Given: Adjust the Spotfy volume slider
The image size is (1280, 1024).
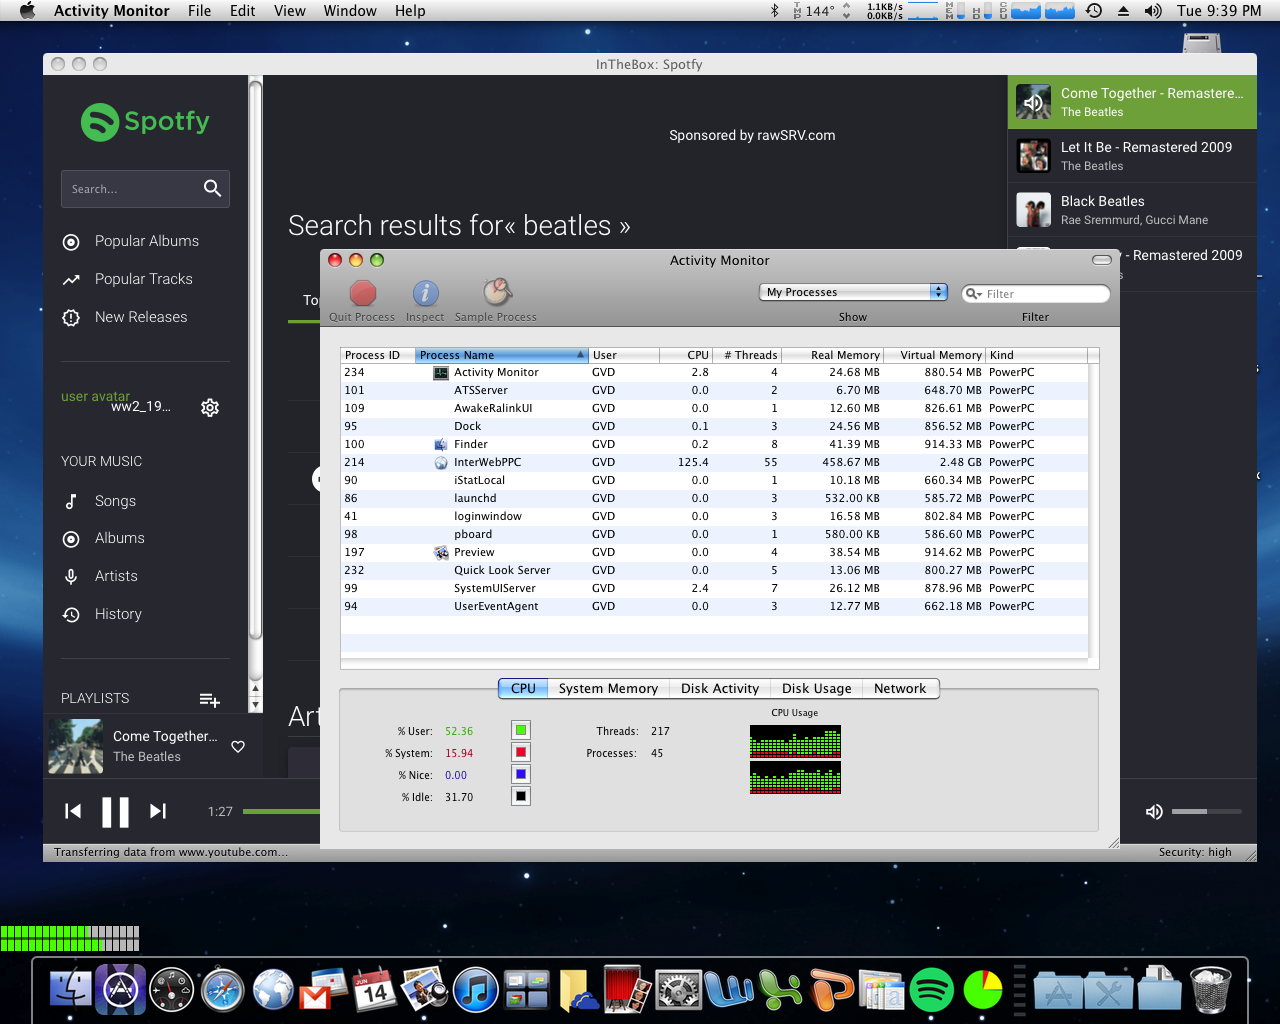Looking at the screenshot, I should coord(1206,812).
